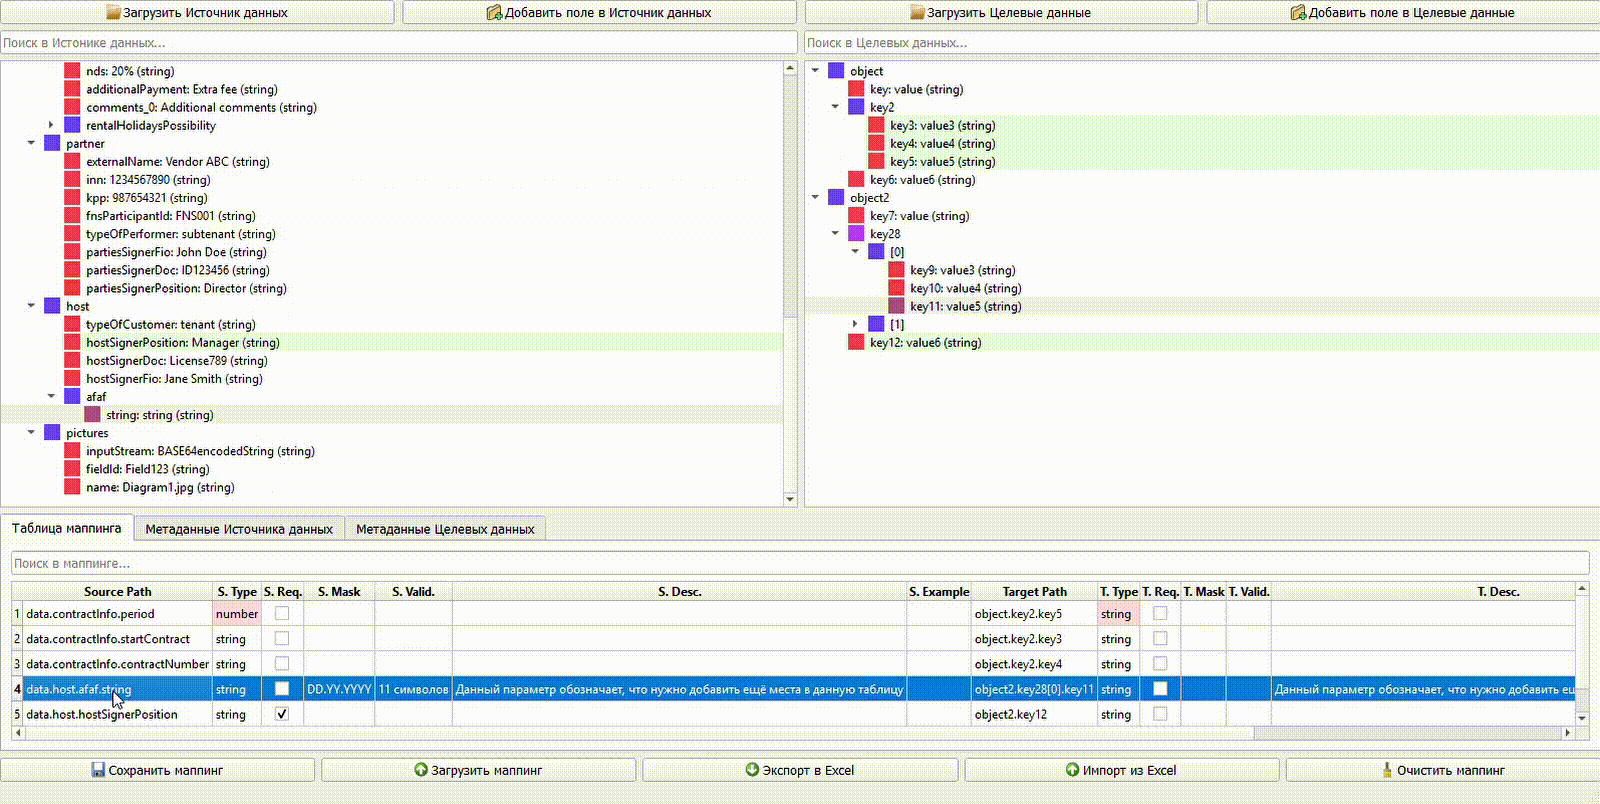Click the green icon on Импорт из Excel

point(1073,770)
